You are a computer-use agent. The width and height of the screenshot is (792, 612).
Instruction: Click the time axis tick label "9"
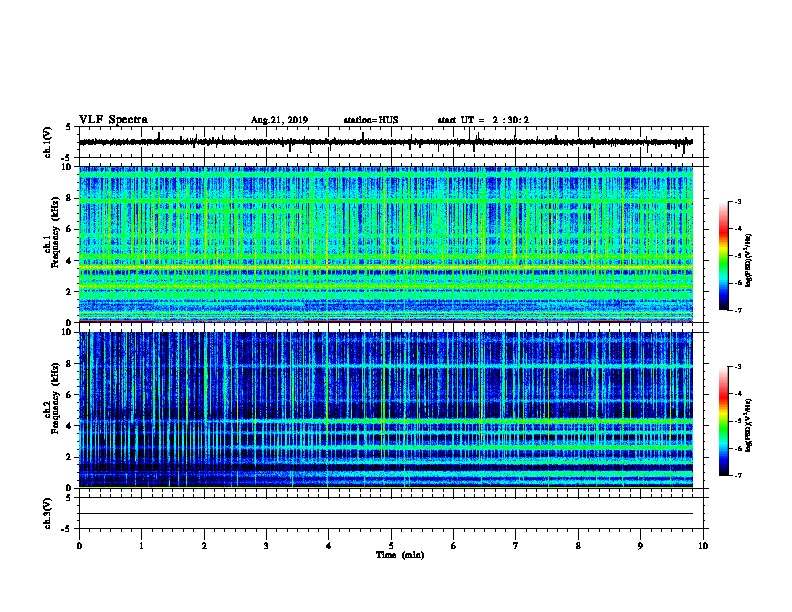coord(640,546)
